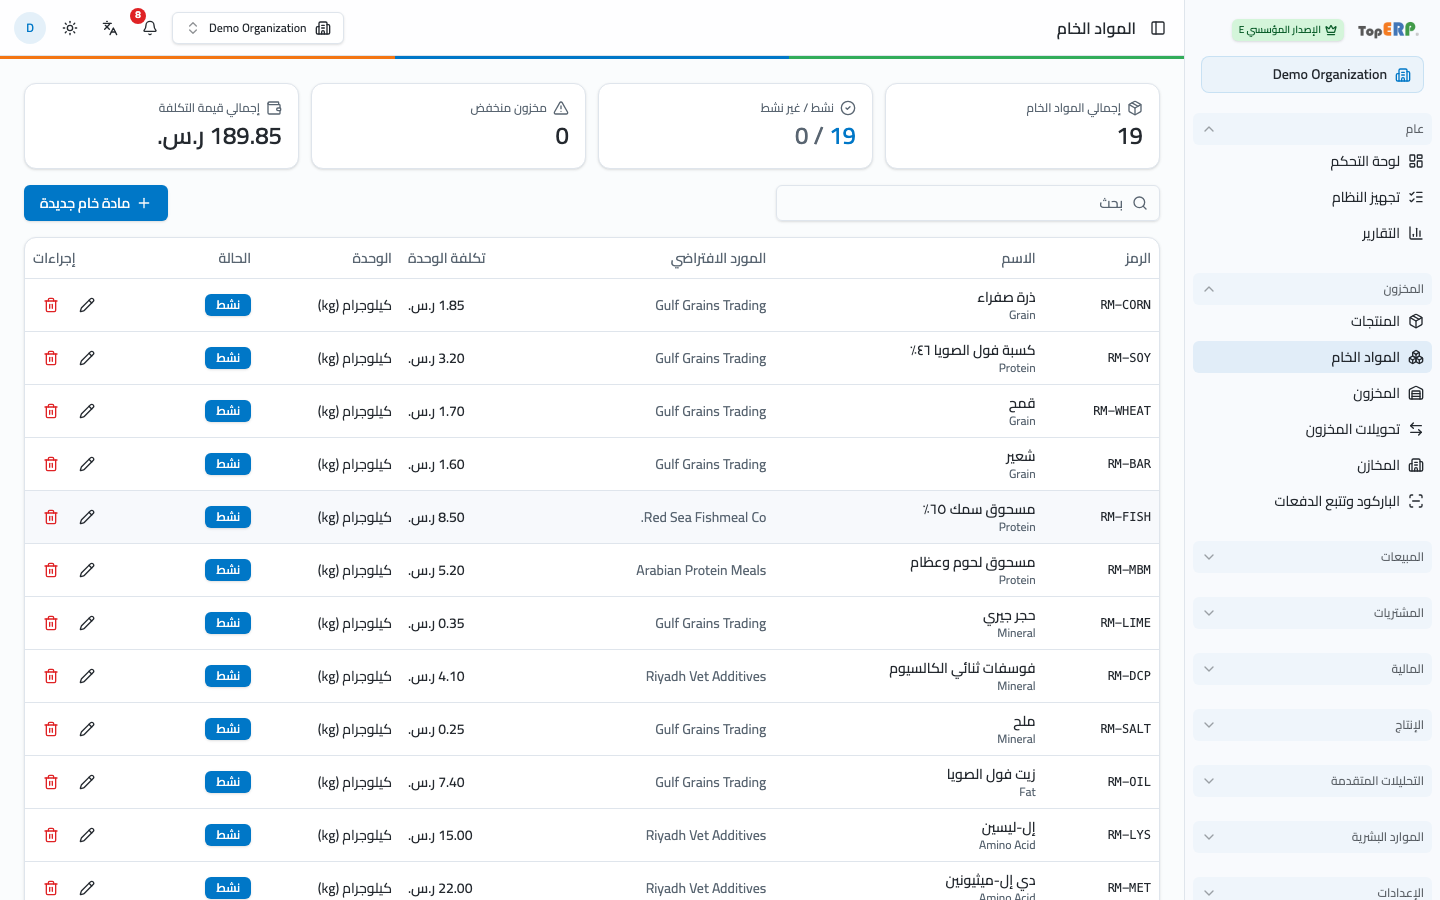Go to تجهيز النظام setup page

click(x=1312, y=197)
